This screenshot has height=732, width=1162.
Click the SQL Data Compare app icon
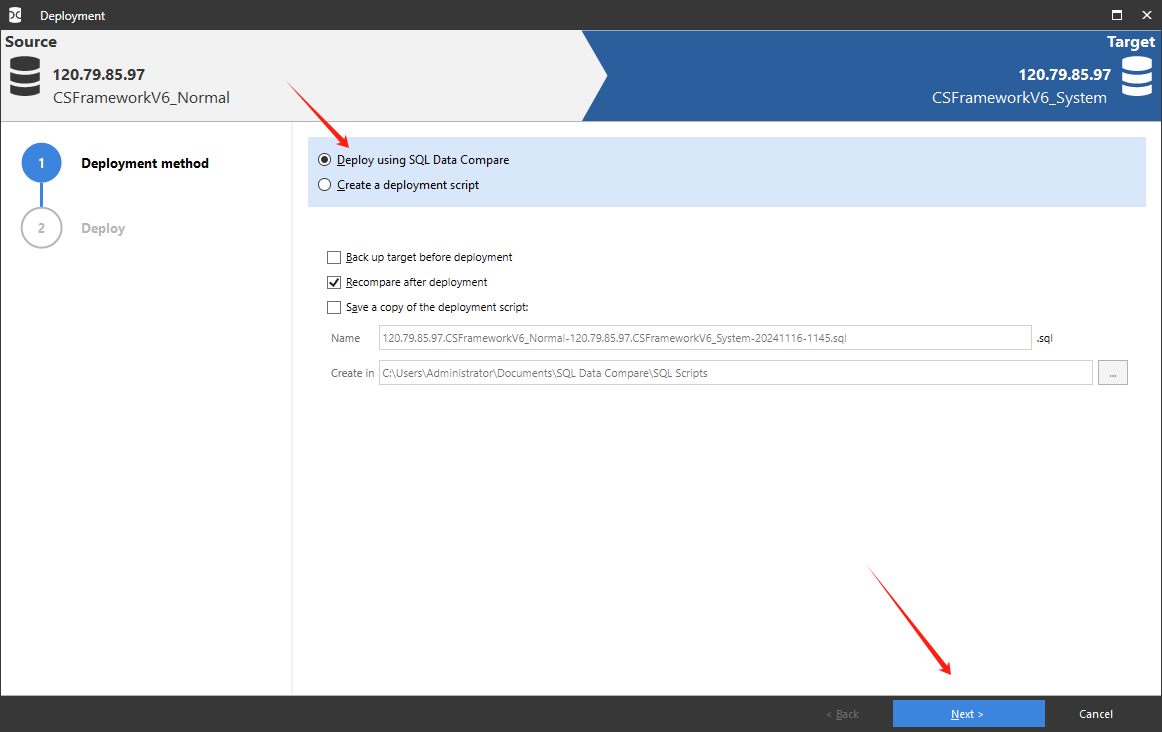(x=15, y=15)
